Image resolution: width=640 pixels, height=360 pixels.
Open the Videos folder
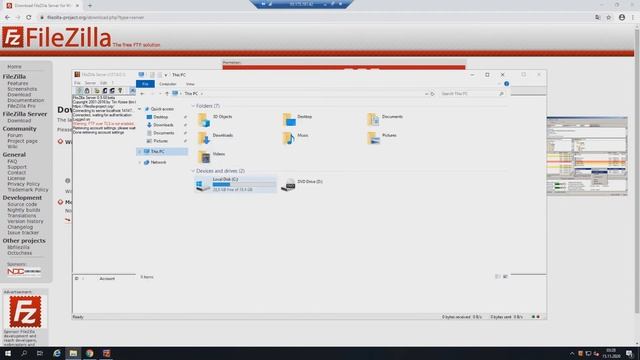pos(211,157)
